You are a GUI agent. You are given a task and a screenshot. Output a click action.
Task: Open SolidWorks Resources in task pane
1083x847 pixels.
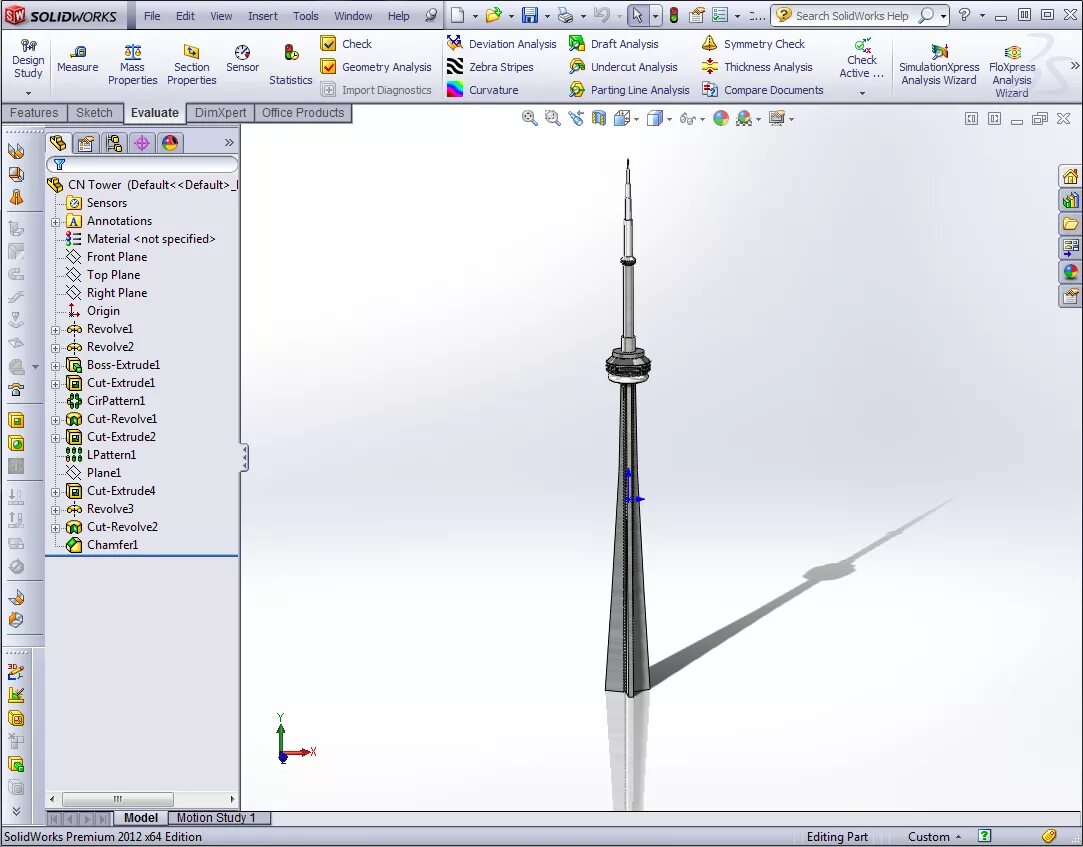click(1070, 177)
